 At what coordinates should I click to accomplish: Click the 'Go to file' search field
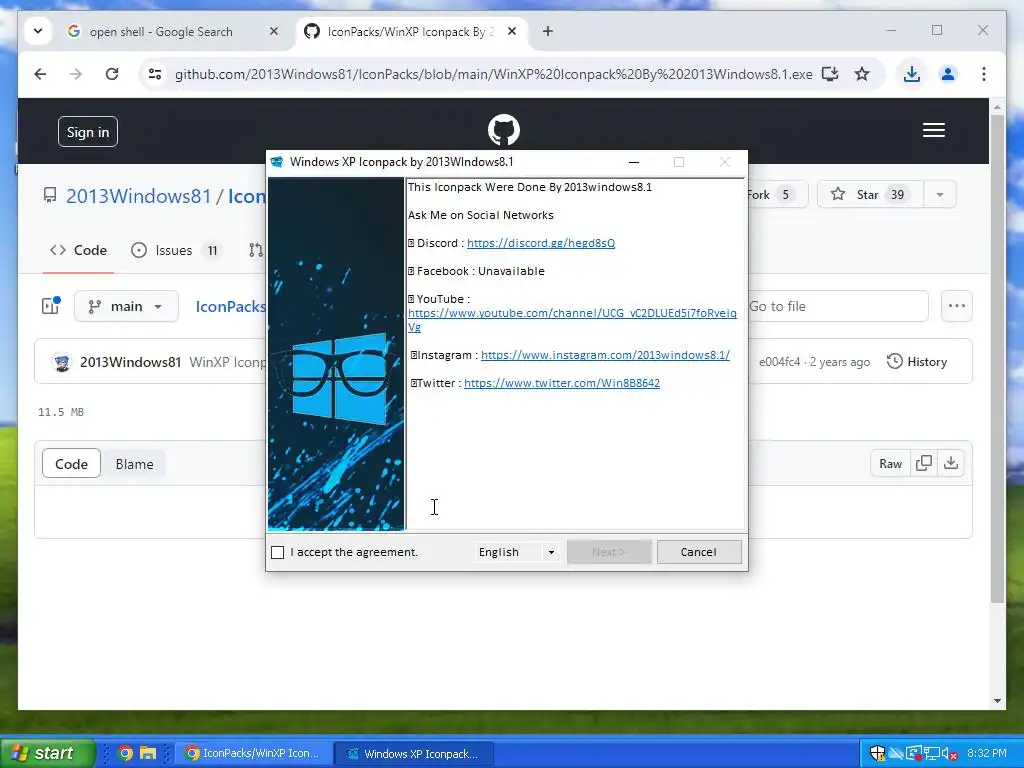click(838, 306)
